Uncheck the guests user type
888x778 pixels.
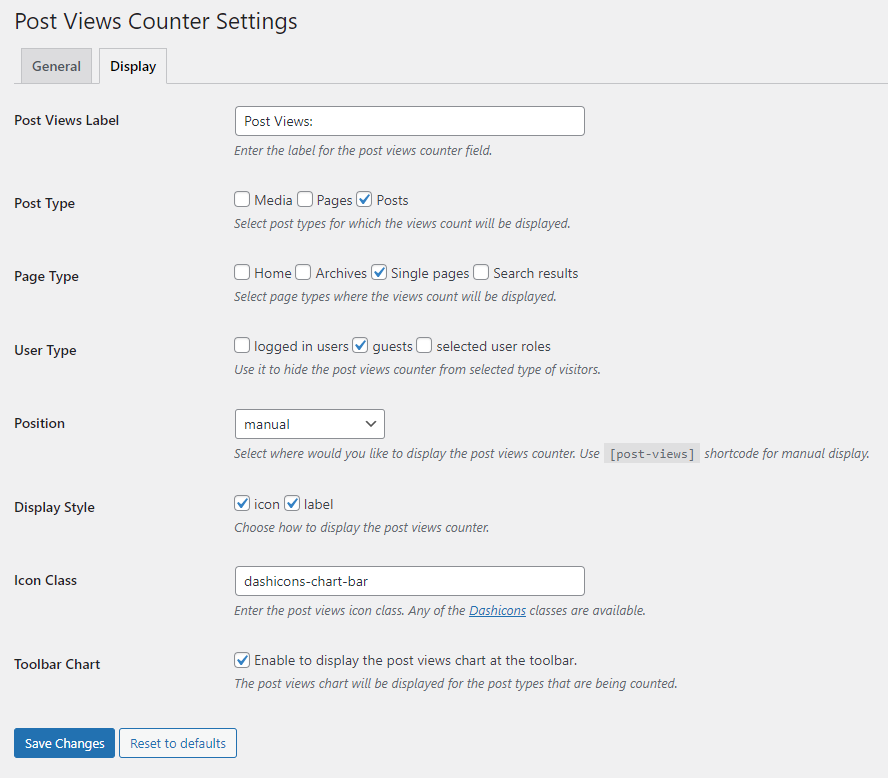point(360,344)
